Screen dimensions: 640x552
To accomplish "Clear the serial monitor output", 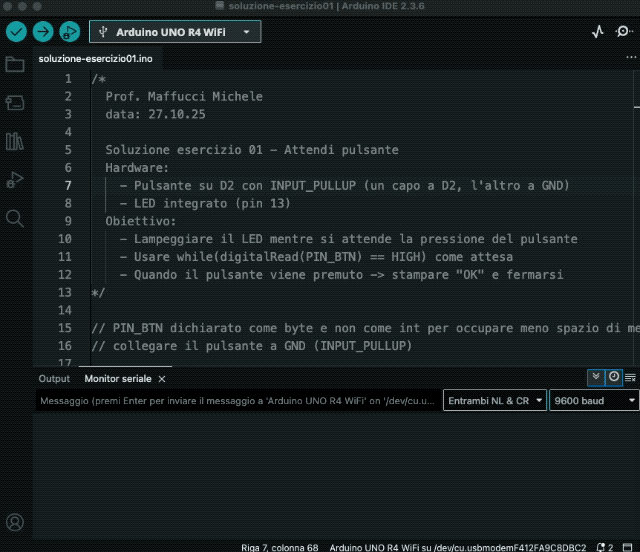I will click(x=630, y=377).
